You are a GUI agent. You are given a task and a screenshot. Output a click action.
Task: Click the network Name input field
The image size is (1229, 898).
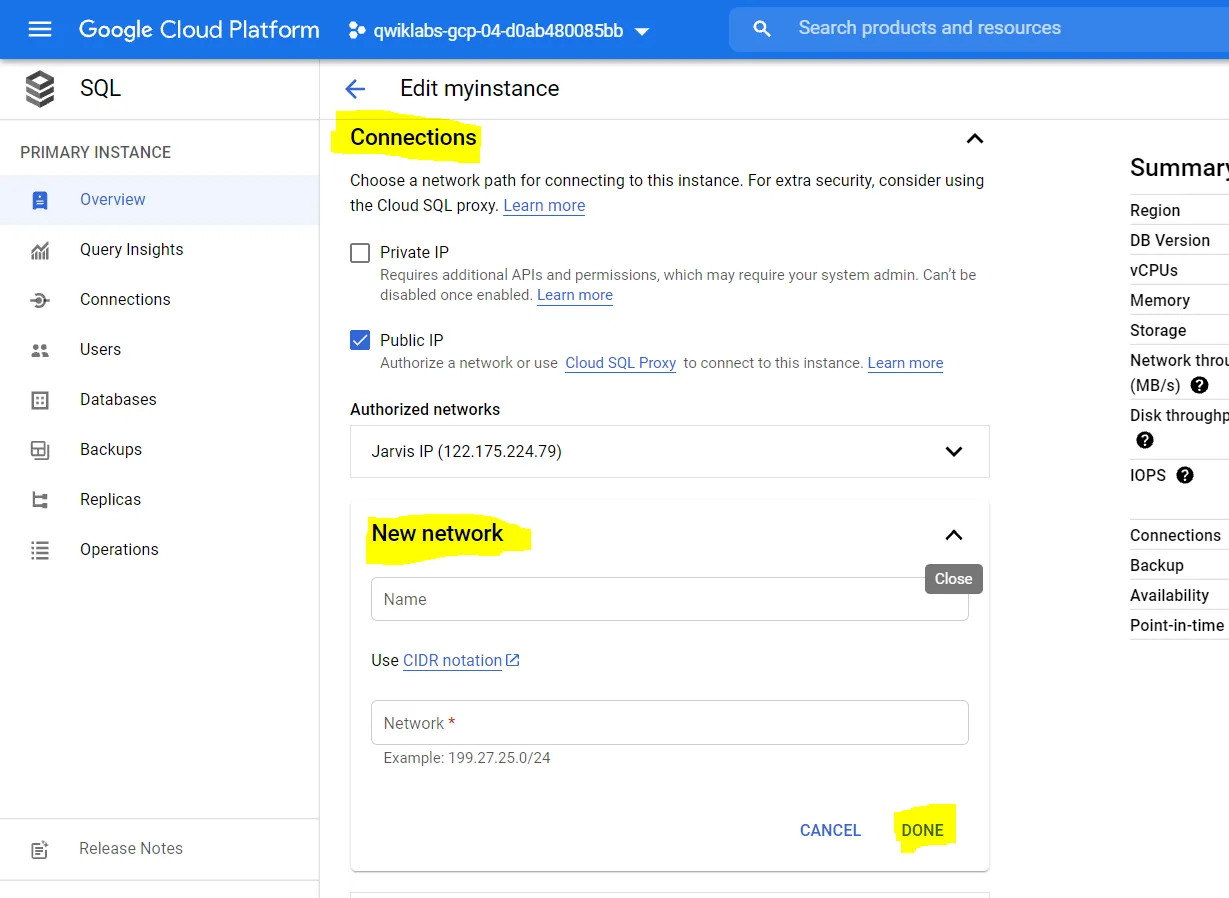pos(669,600)
